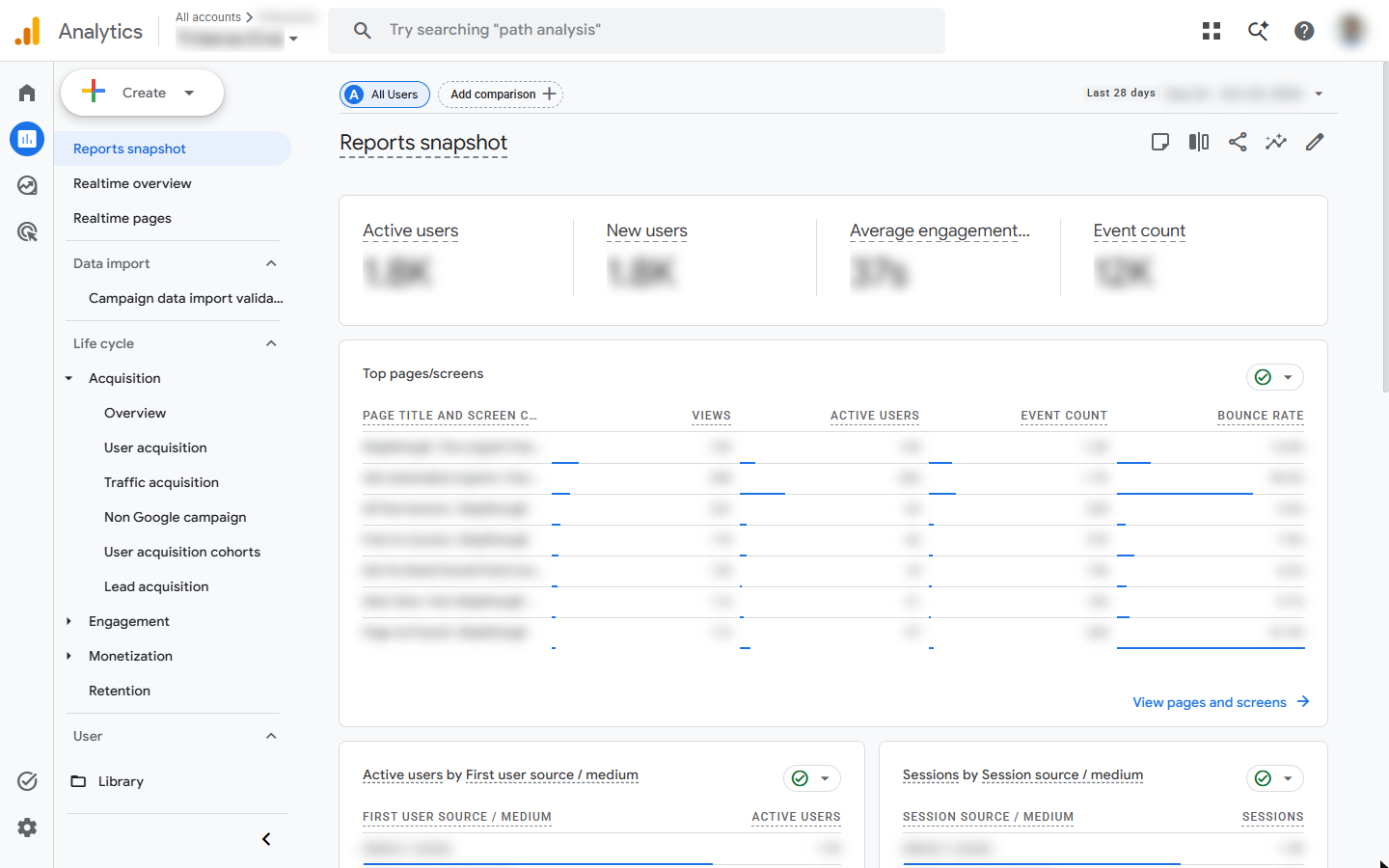Open the Create dropdown button

point(142,93)
